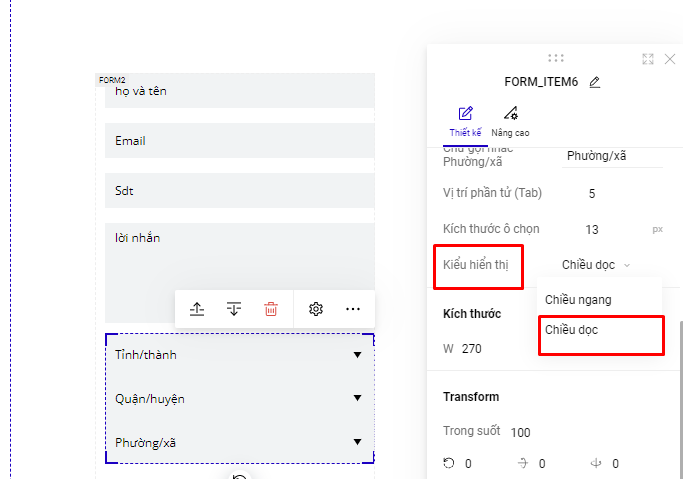Switch to the Nâng cao tab
This screenshot has width=683, height=479.
(x=510, y=121)
